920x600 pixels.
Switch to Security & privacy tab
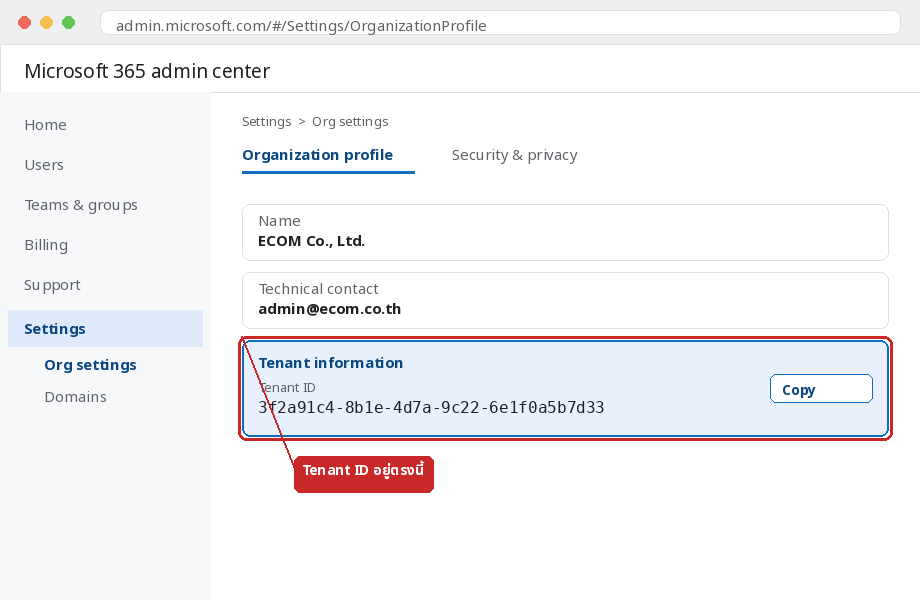(515, 155)
